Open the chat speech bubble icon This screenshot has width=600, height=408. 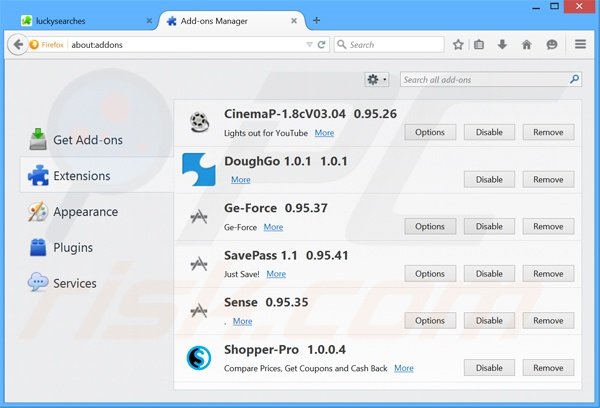pos(552,45)
